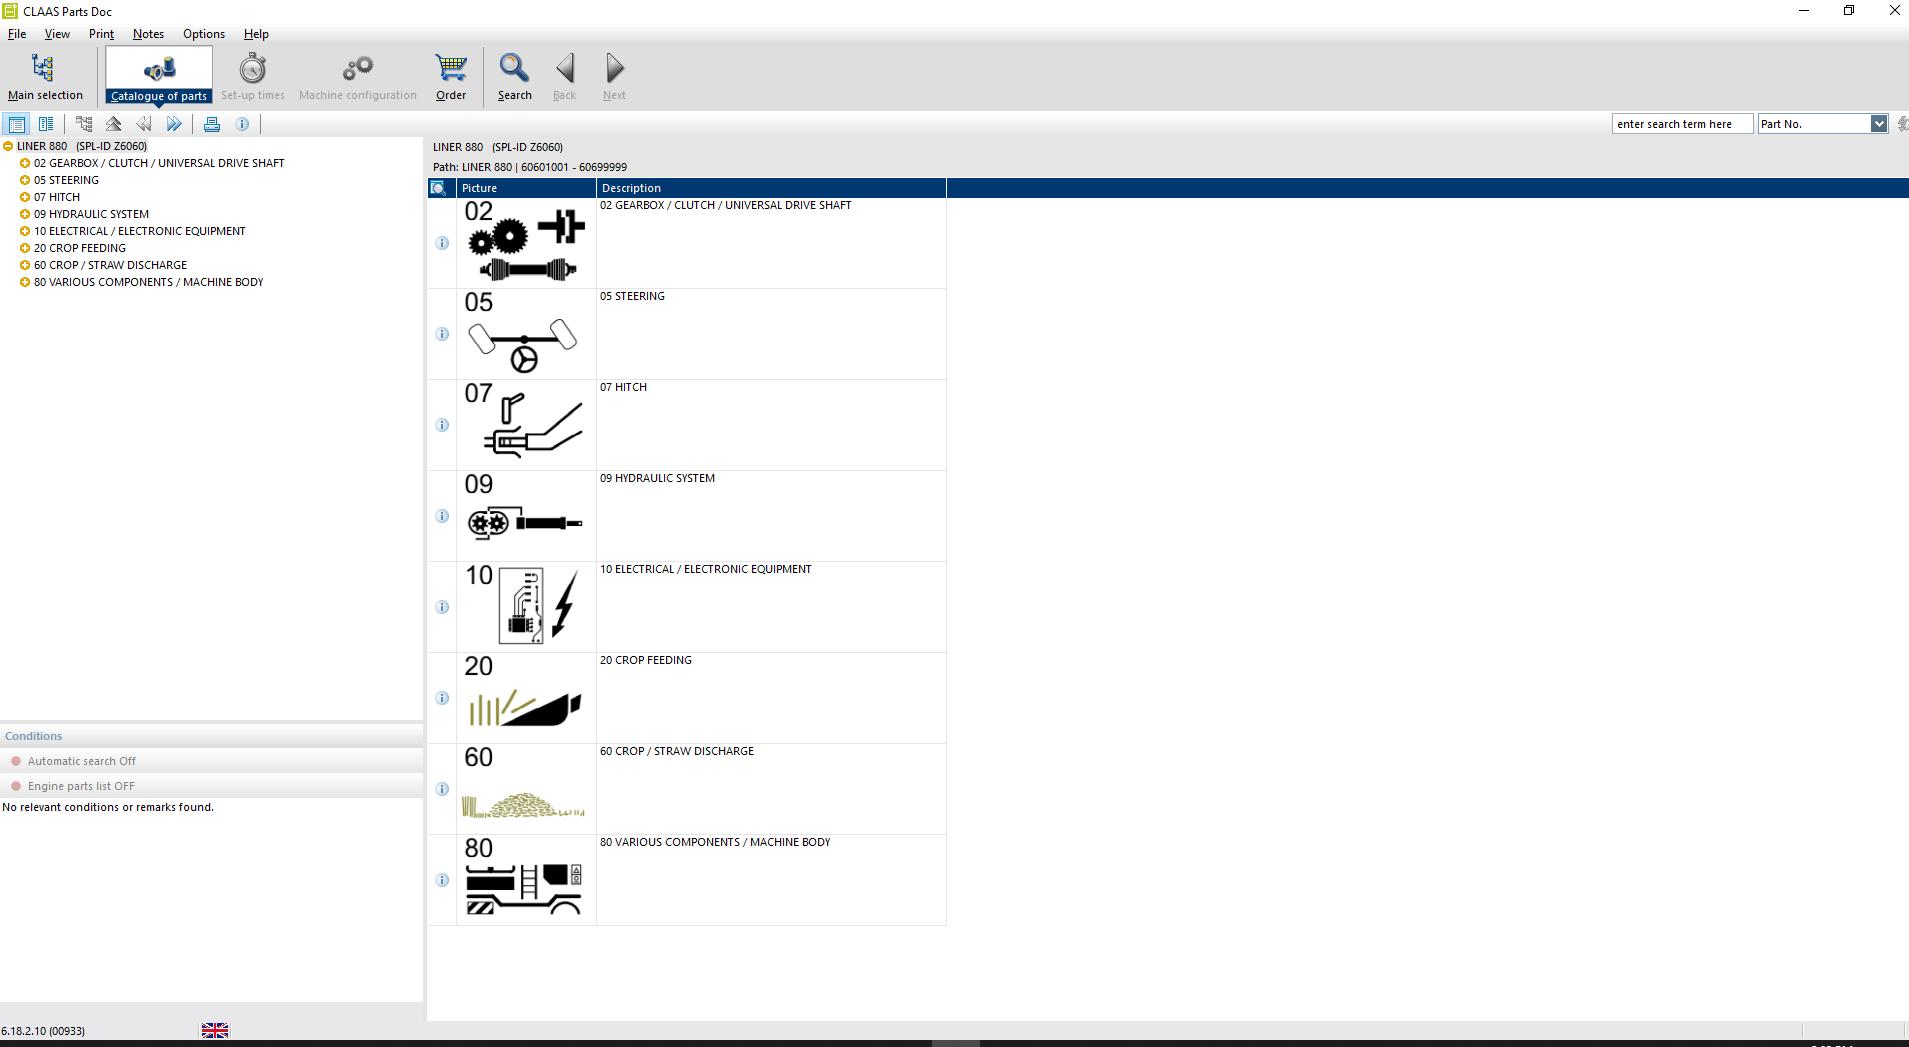Click info icon for 05 Steering row
Image resolution: width=1909 pixels, height=1047 pixels.
pyautogui.click(x=442, y=334)
